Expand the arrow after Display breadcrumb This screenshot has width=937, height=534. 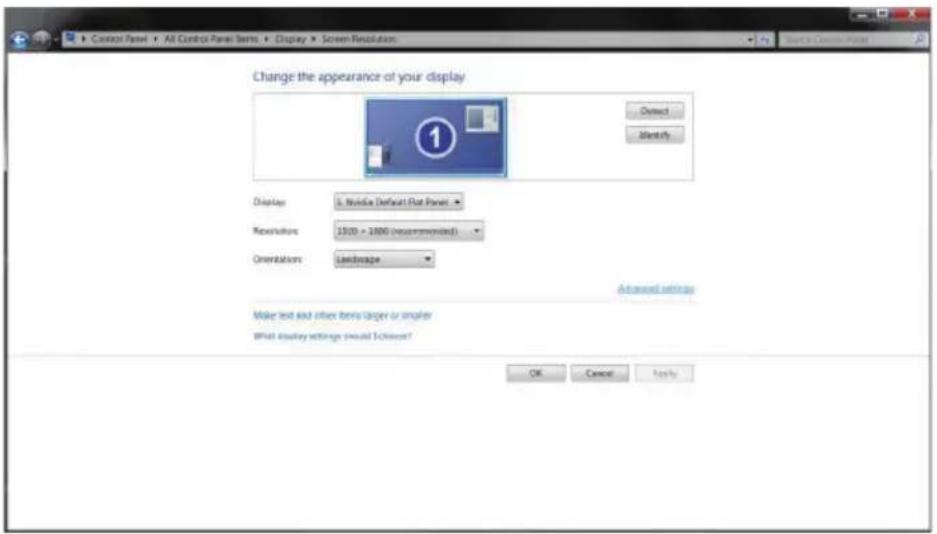coord(313,39)
